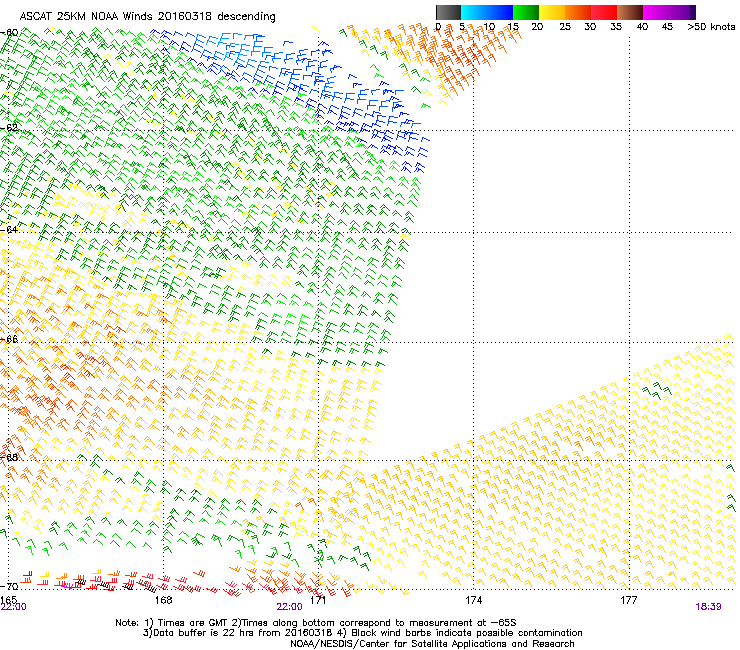Click the yellow 20–25 knots legend segment

click(x=552, y=12)
